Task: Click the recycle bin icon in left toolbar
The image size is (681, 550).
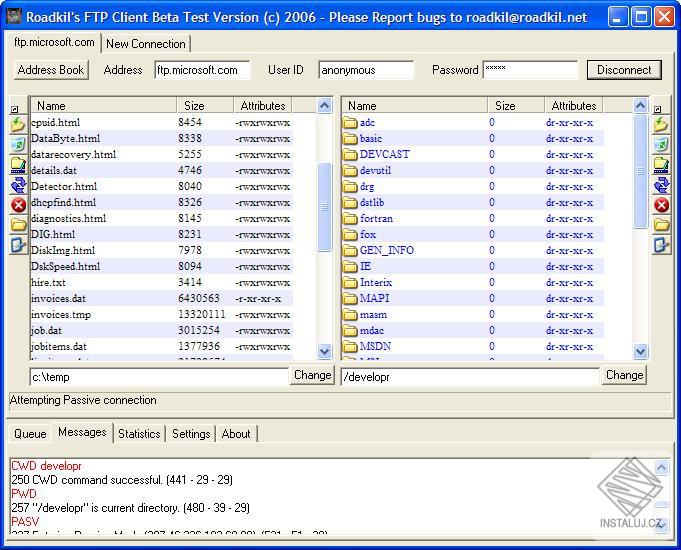Action: coord(18,145)
